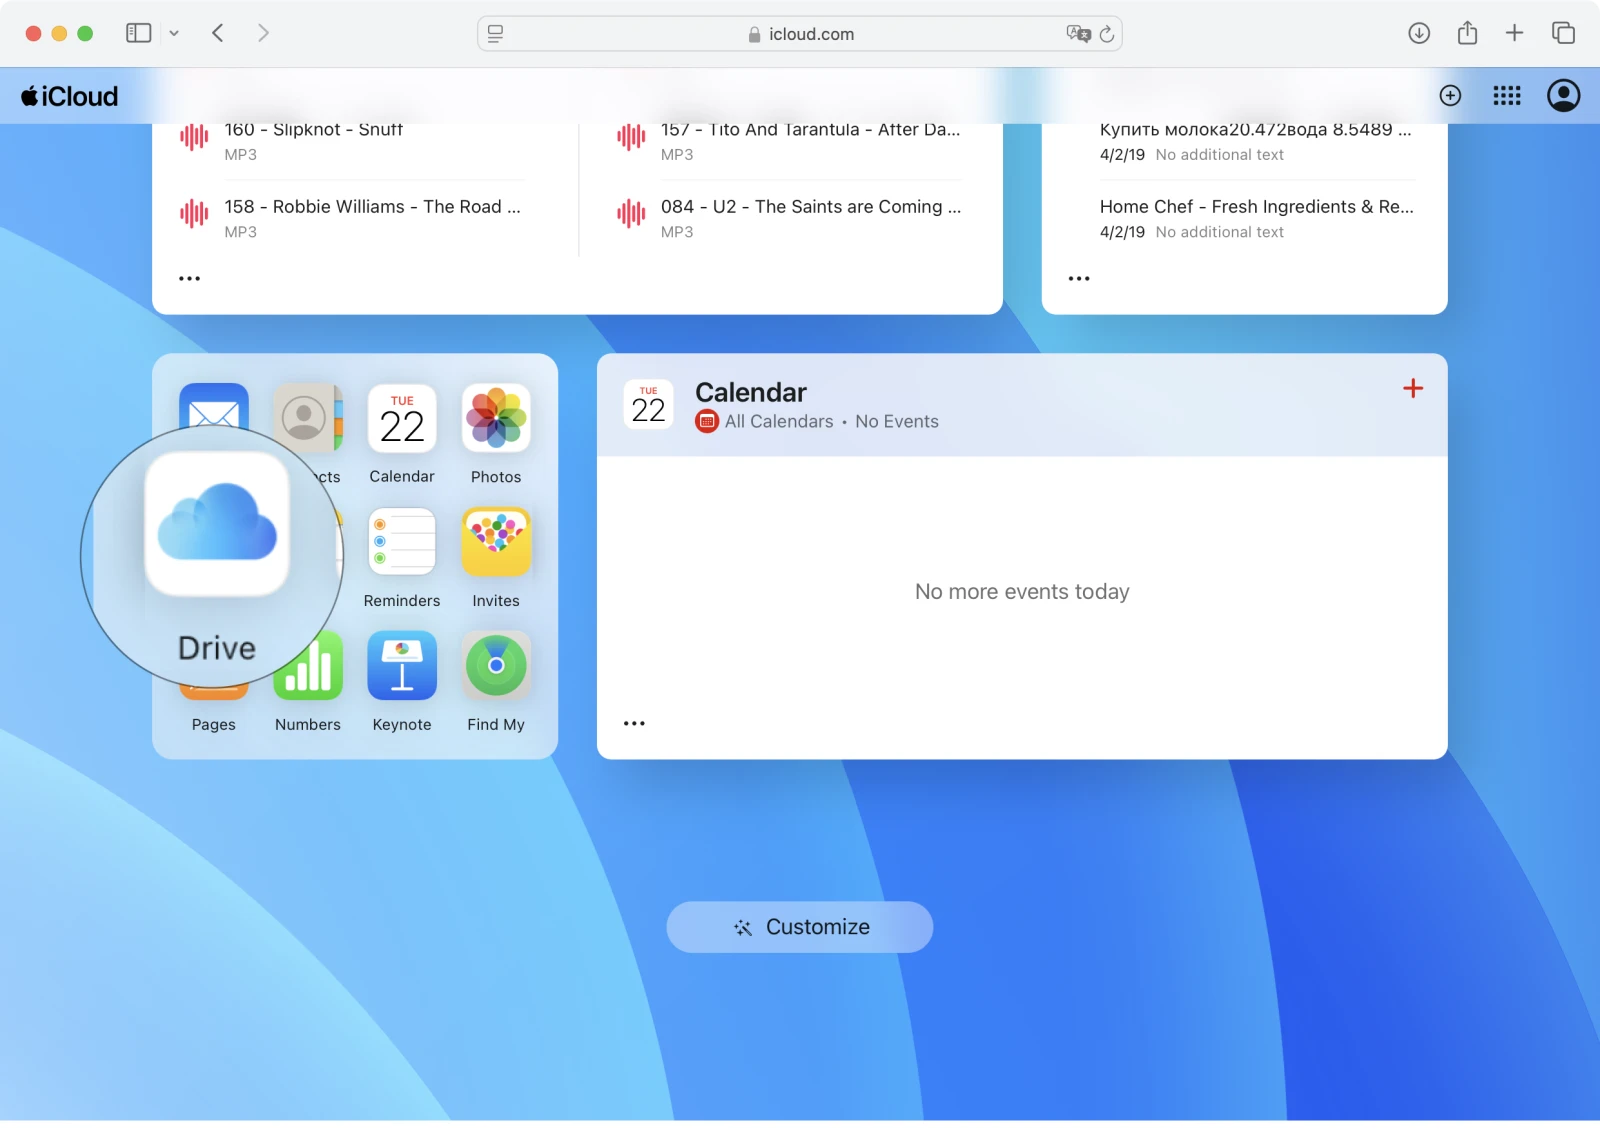Expand the Safari sidebar chevron dropdown

[175, 33]
